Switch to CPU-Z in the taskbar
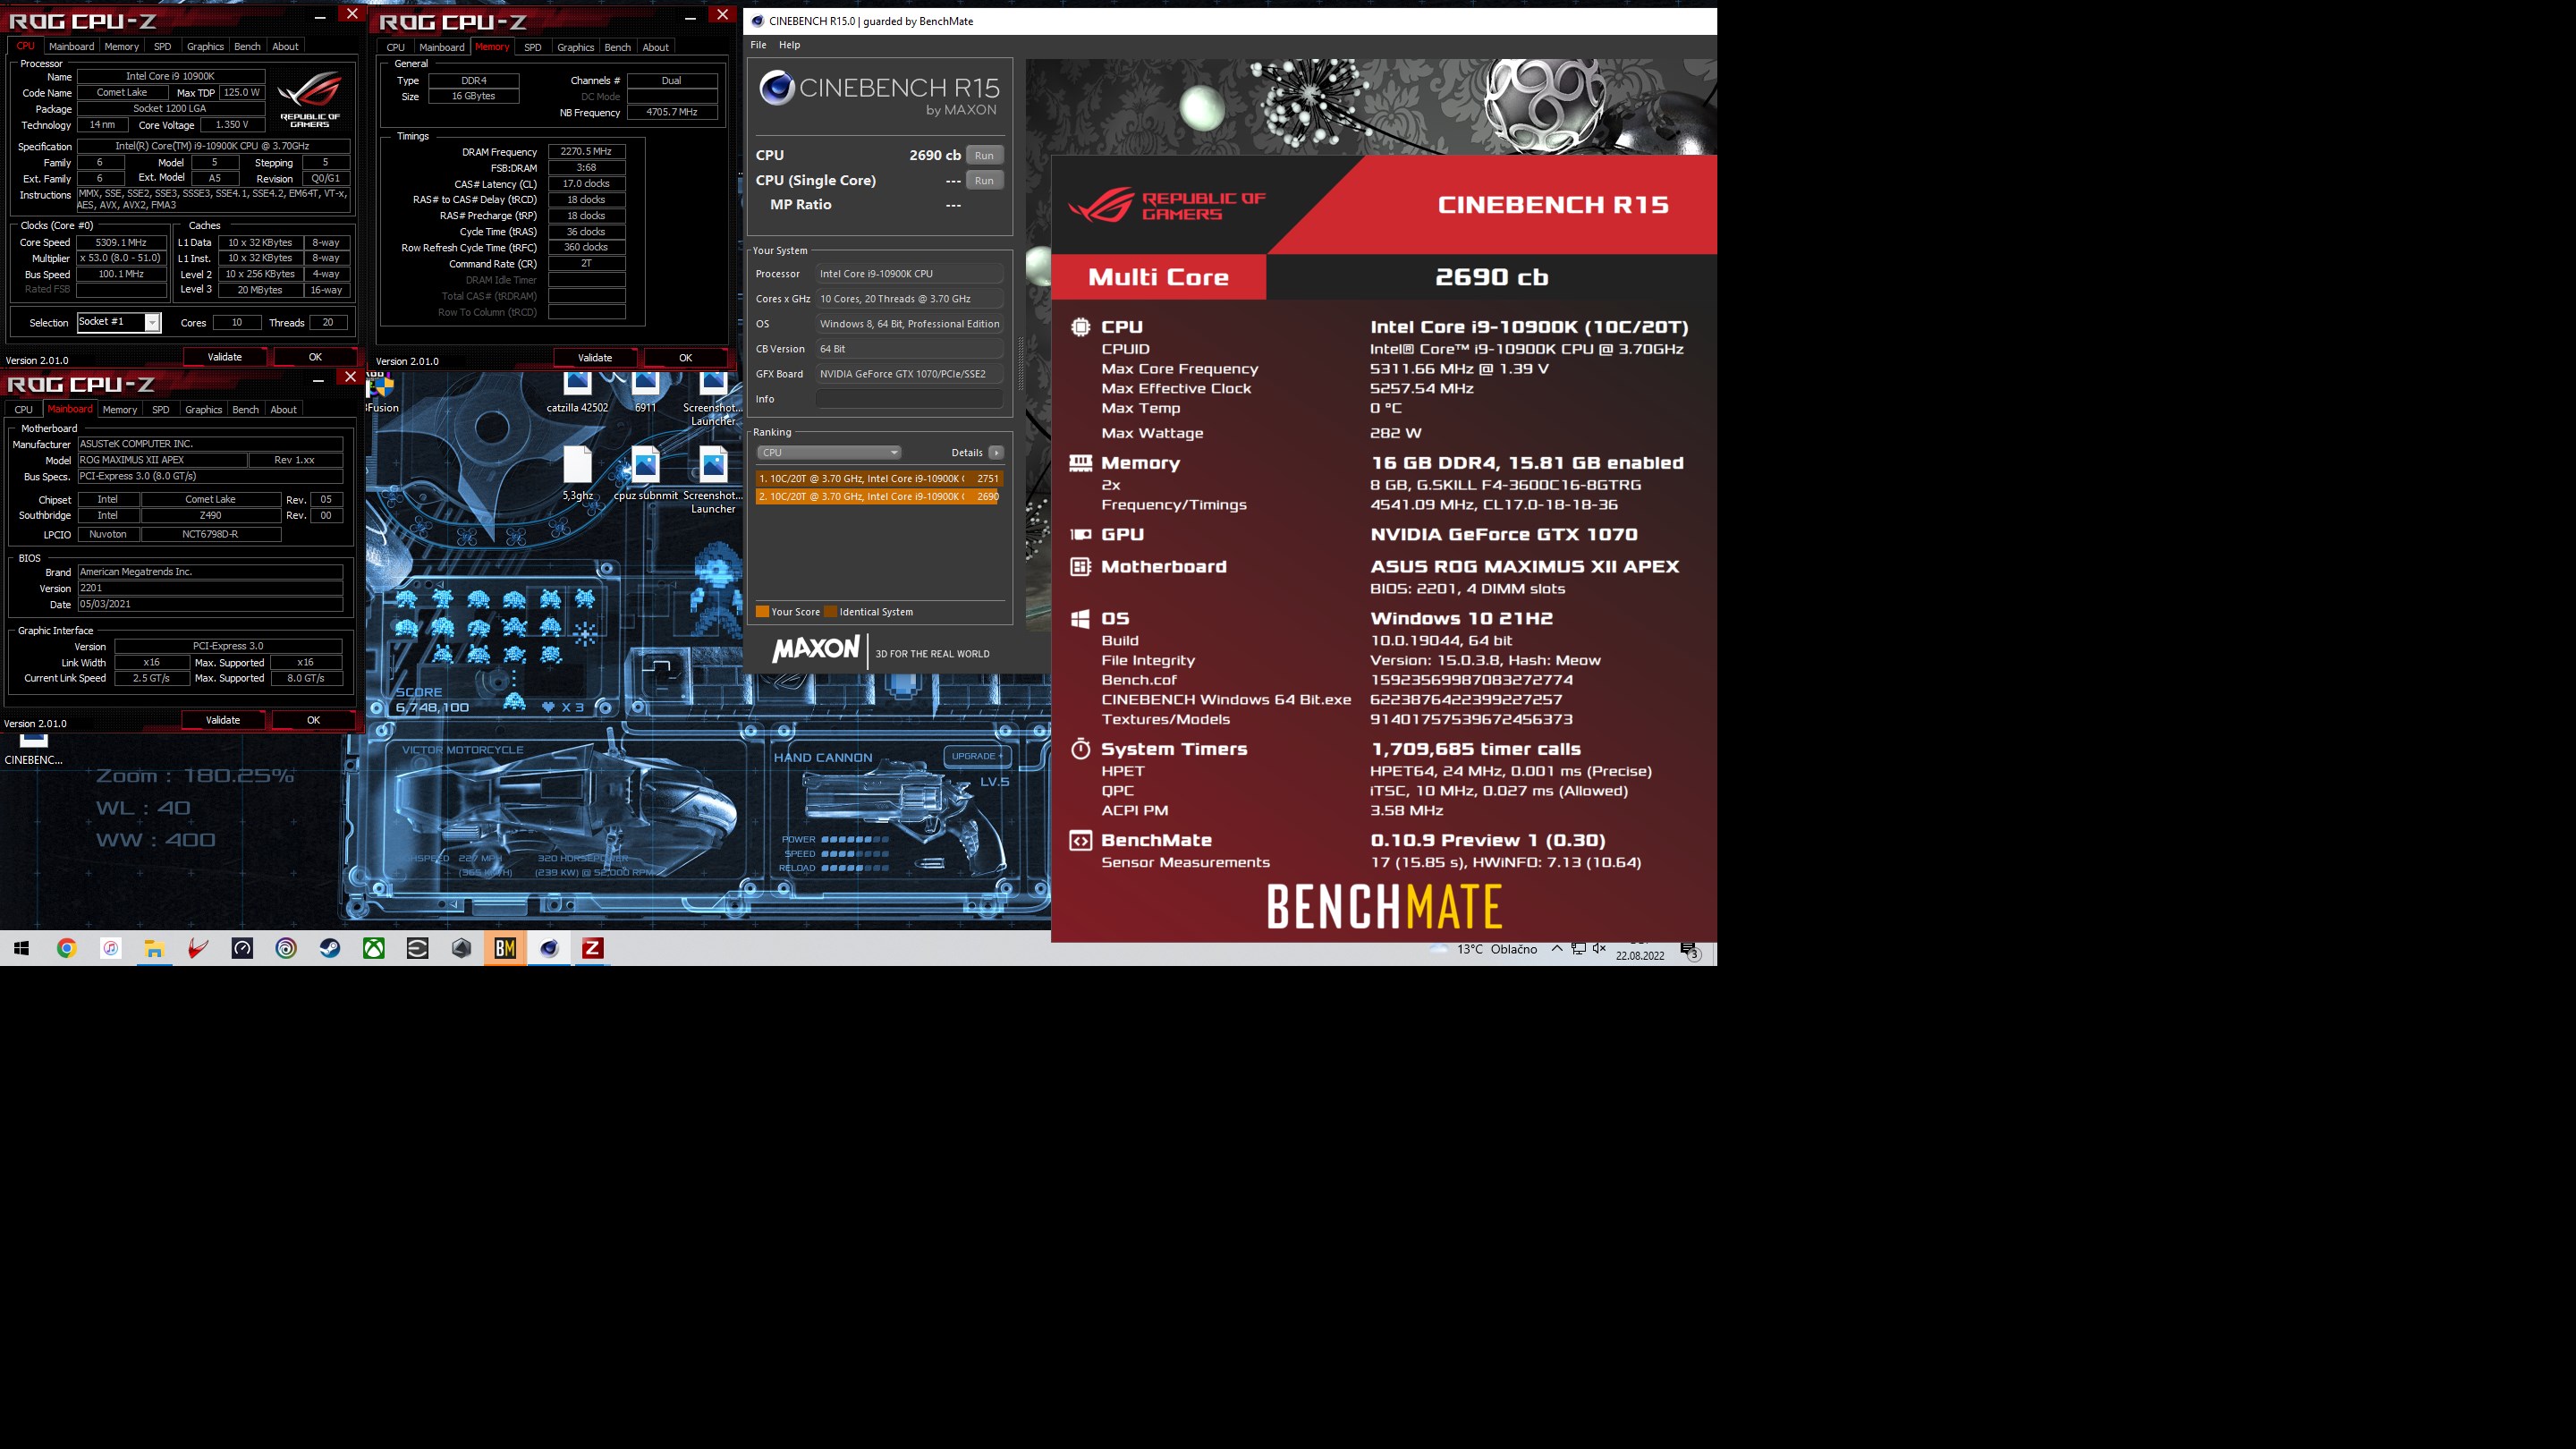This screenshot has height=1449, width=2576. (593, 948)
